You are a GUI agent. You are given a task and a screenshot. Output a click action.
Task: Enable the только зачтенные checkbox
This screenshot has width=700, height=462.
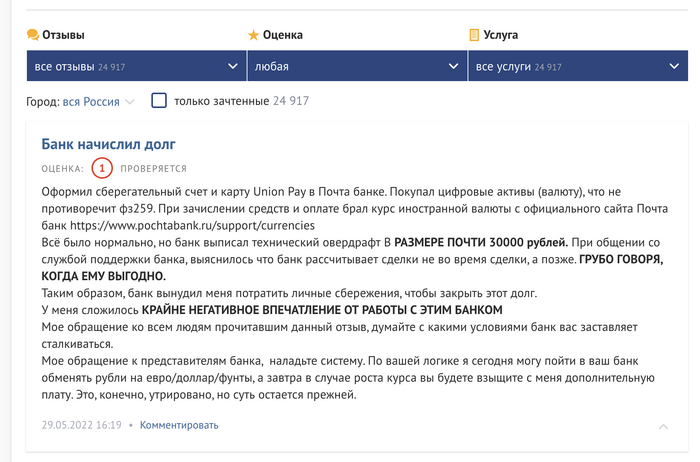[159, 100]
